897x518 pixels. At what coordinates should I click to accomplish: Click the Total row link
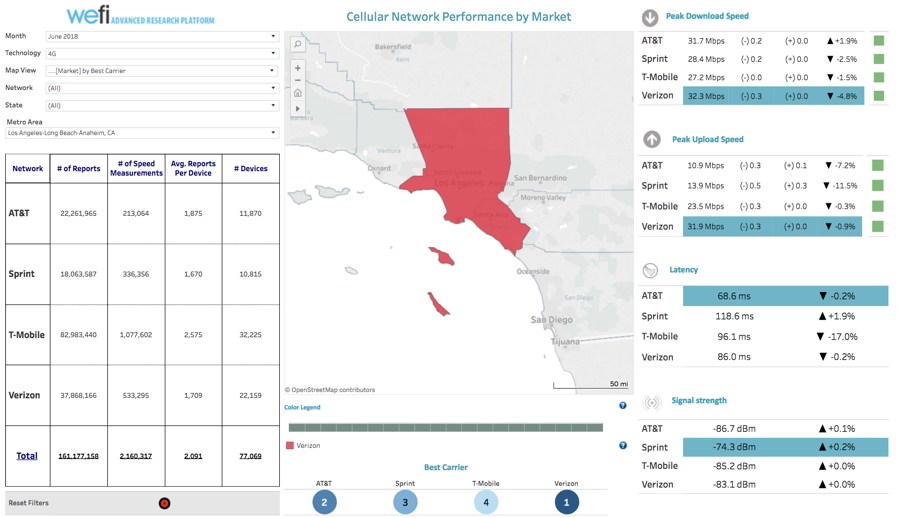coord(27,456)
